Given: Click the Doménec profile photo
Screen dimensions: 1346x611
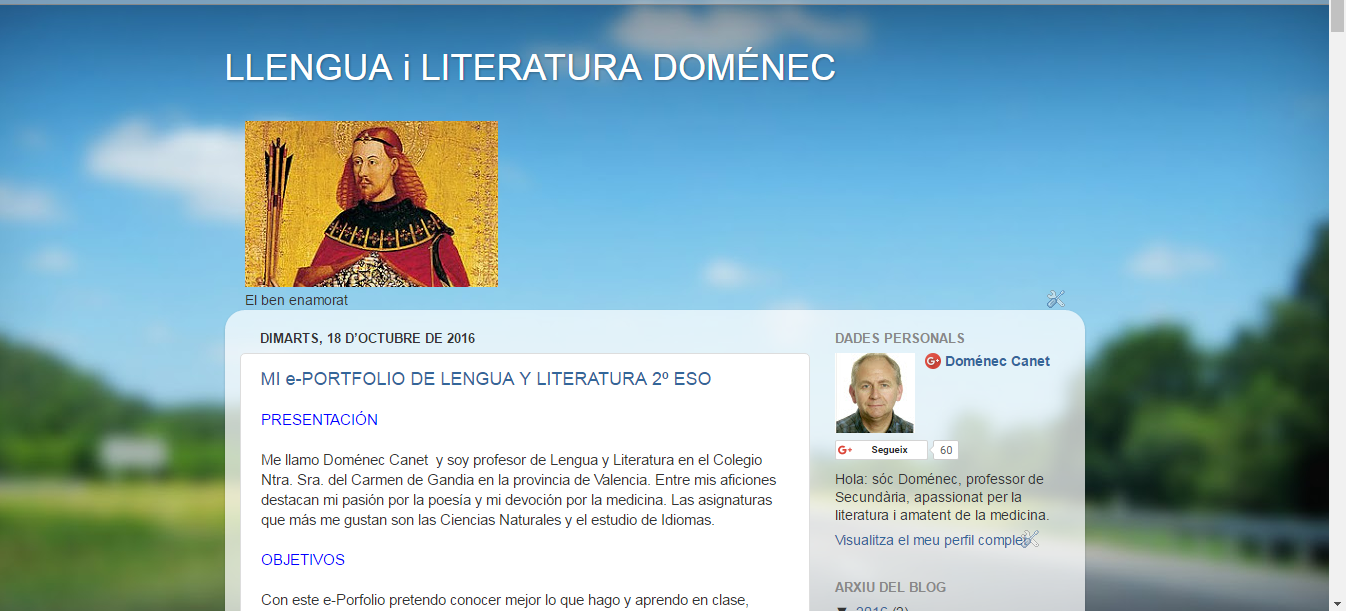Looking at the screenshot, I should point(874,392).
